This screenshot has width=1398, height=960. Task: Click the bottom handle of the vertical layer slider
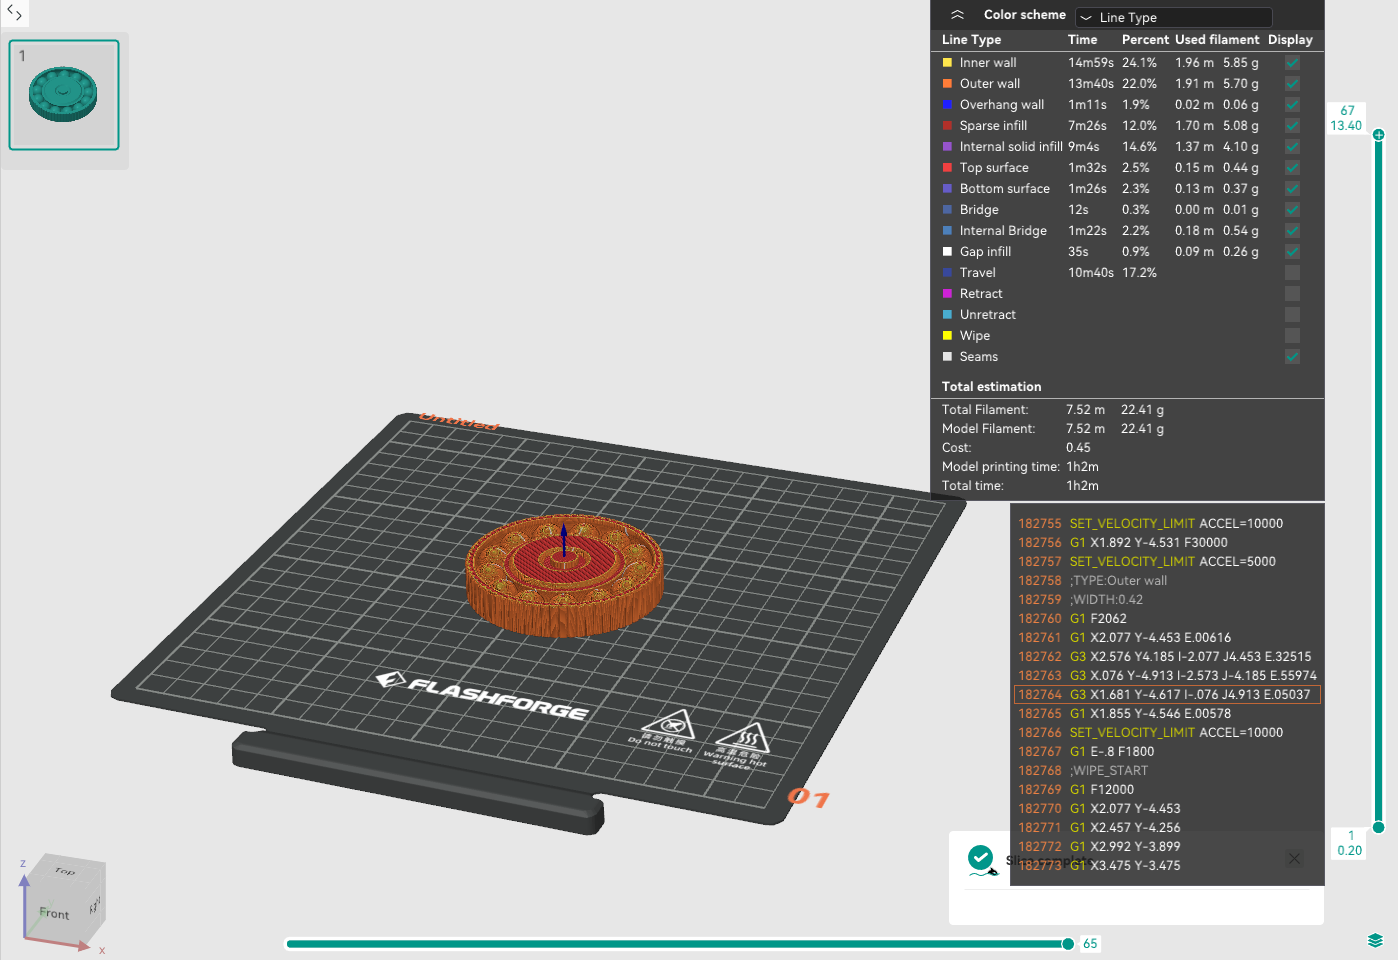(x=1378, y=827)
